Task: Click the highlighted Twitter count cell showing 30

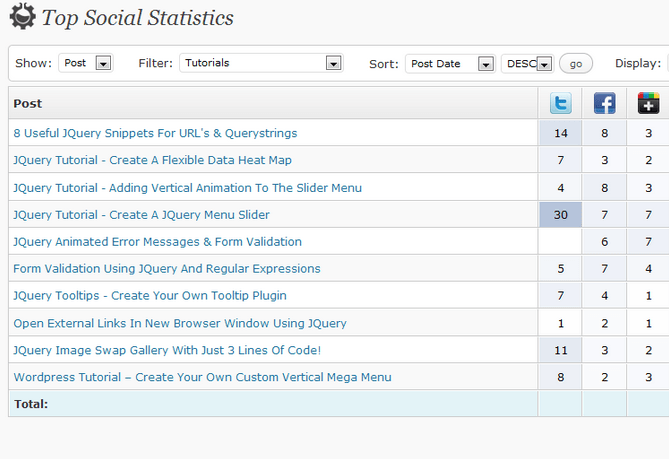Action: click(x=561, y=215)
